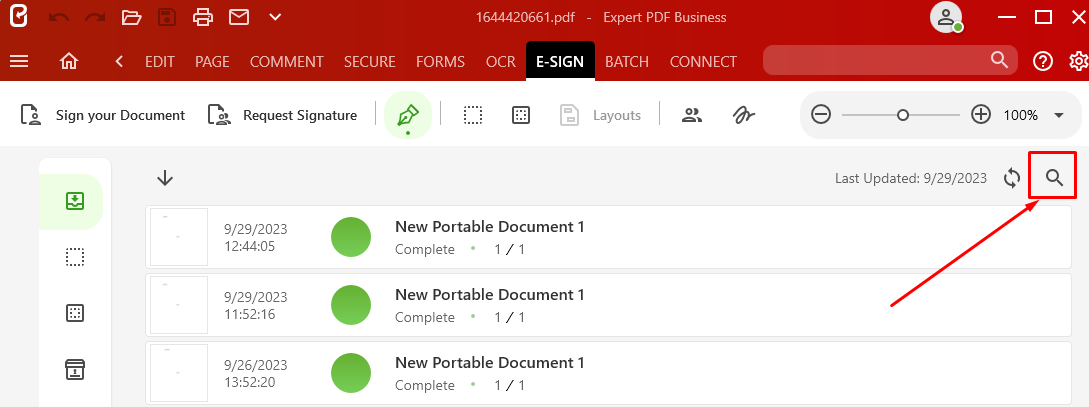Click the Expert PDF logo icon

[x=19, y=17]
